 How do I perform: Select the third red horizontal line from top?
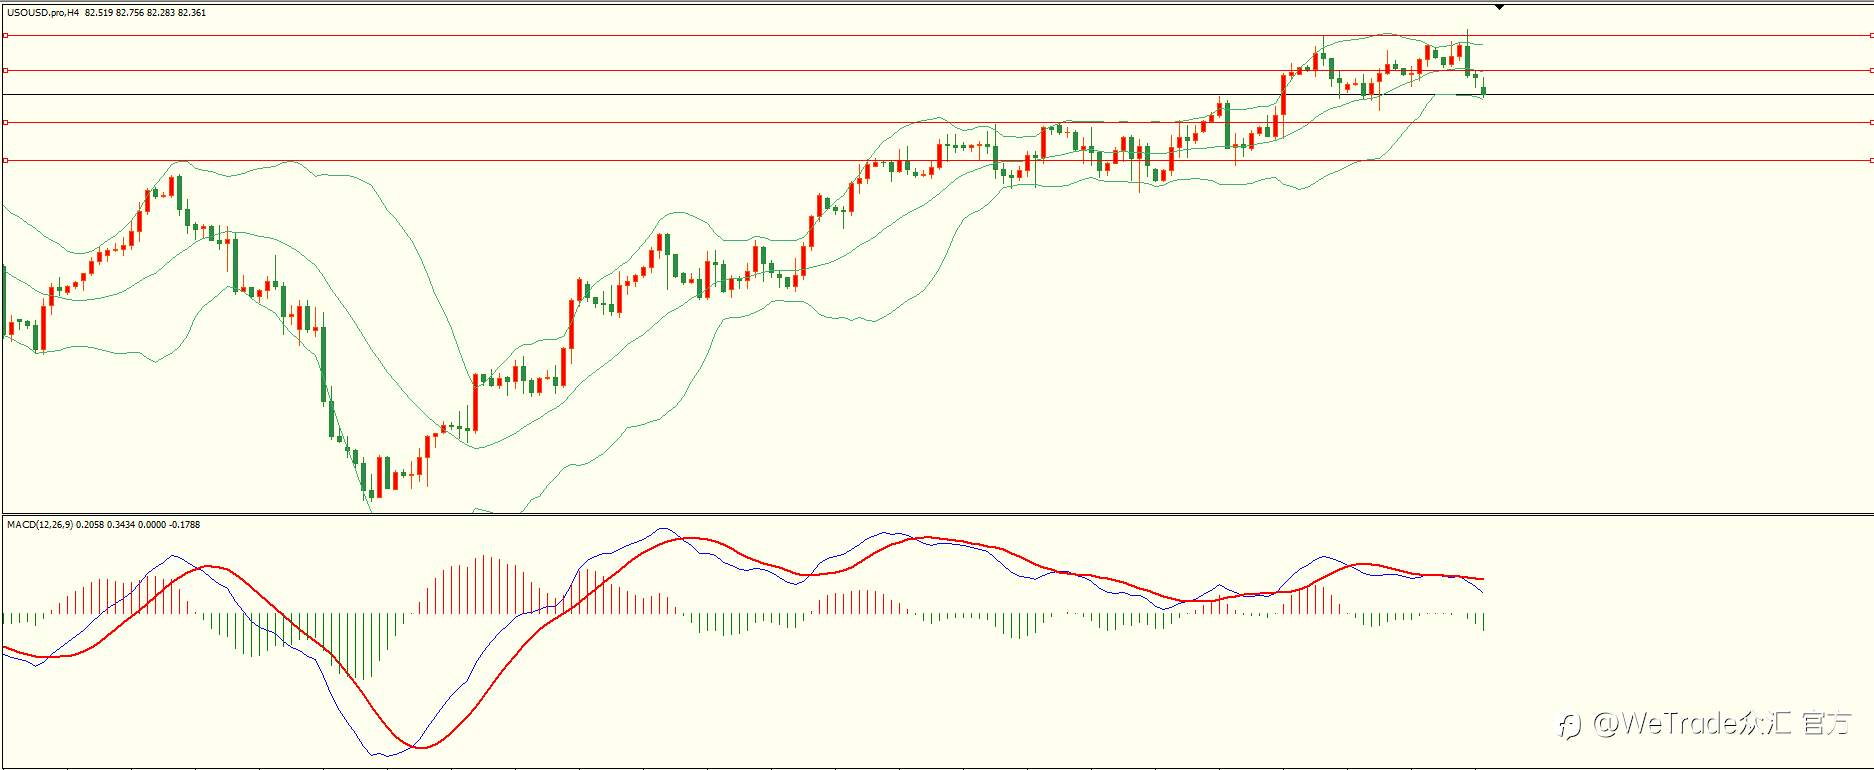pos(937,122)
